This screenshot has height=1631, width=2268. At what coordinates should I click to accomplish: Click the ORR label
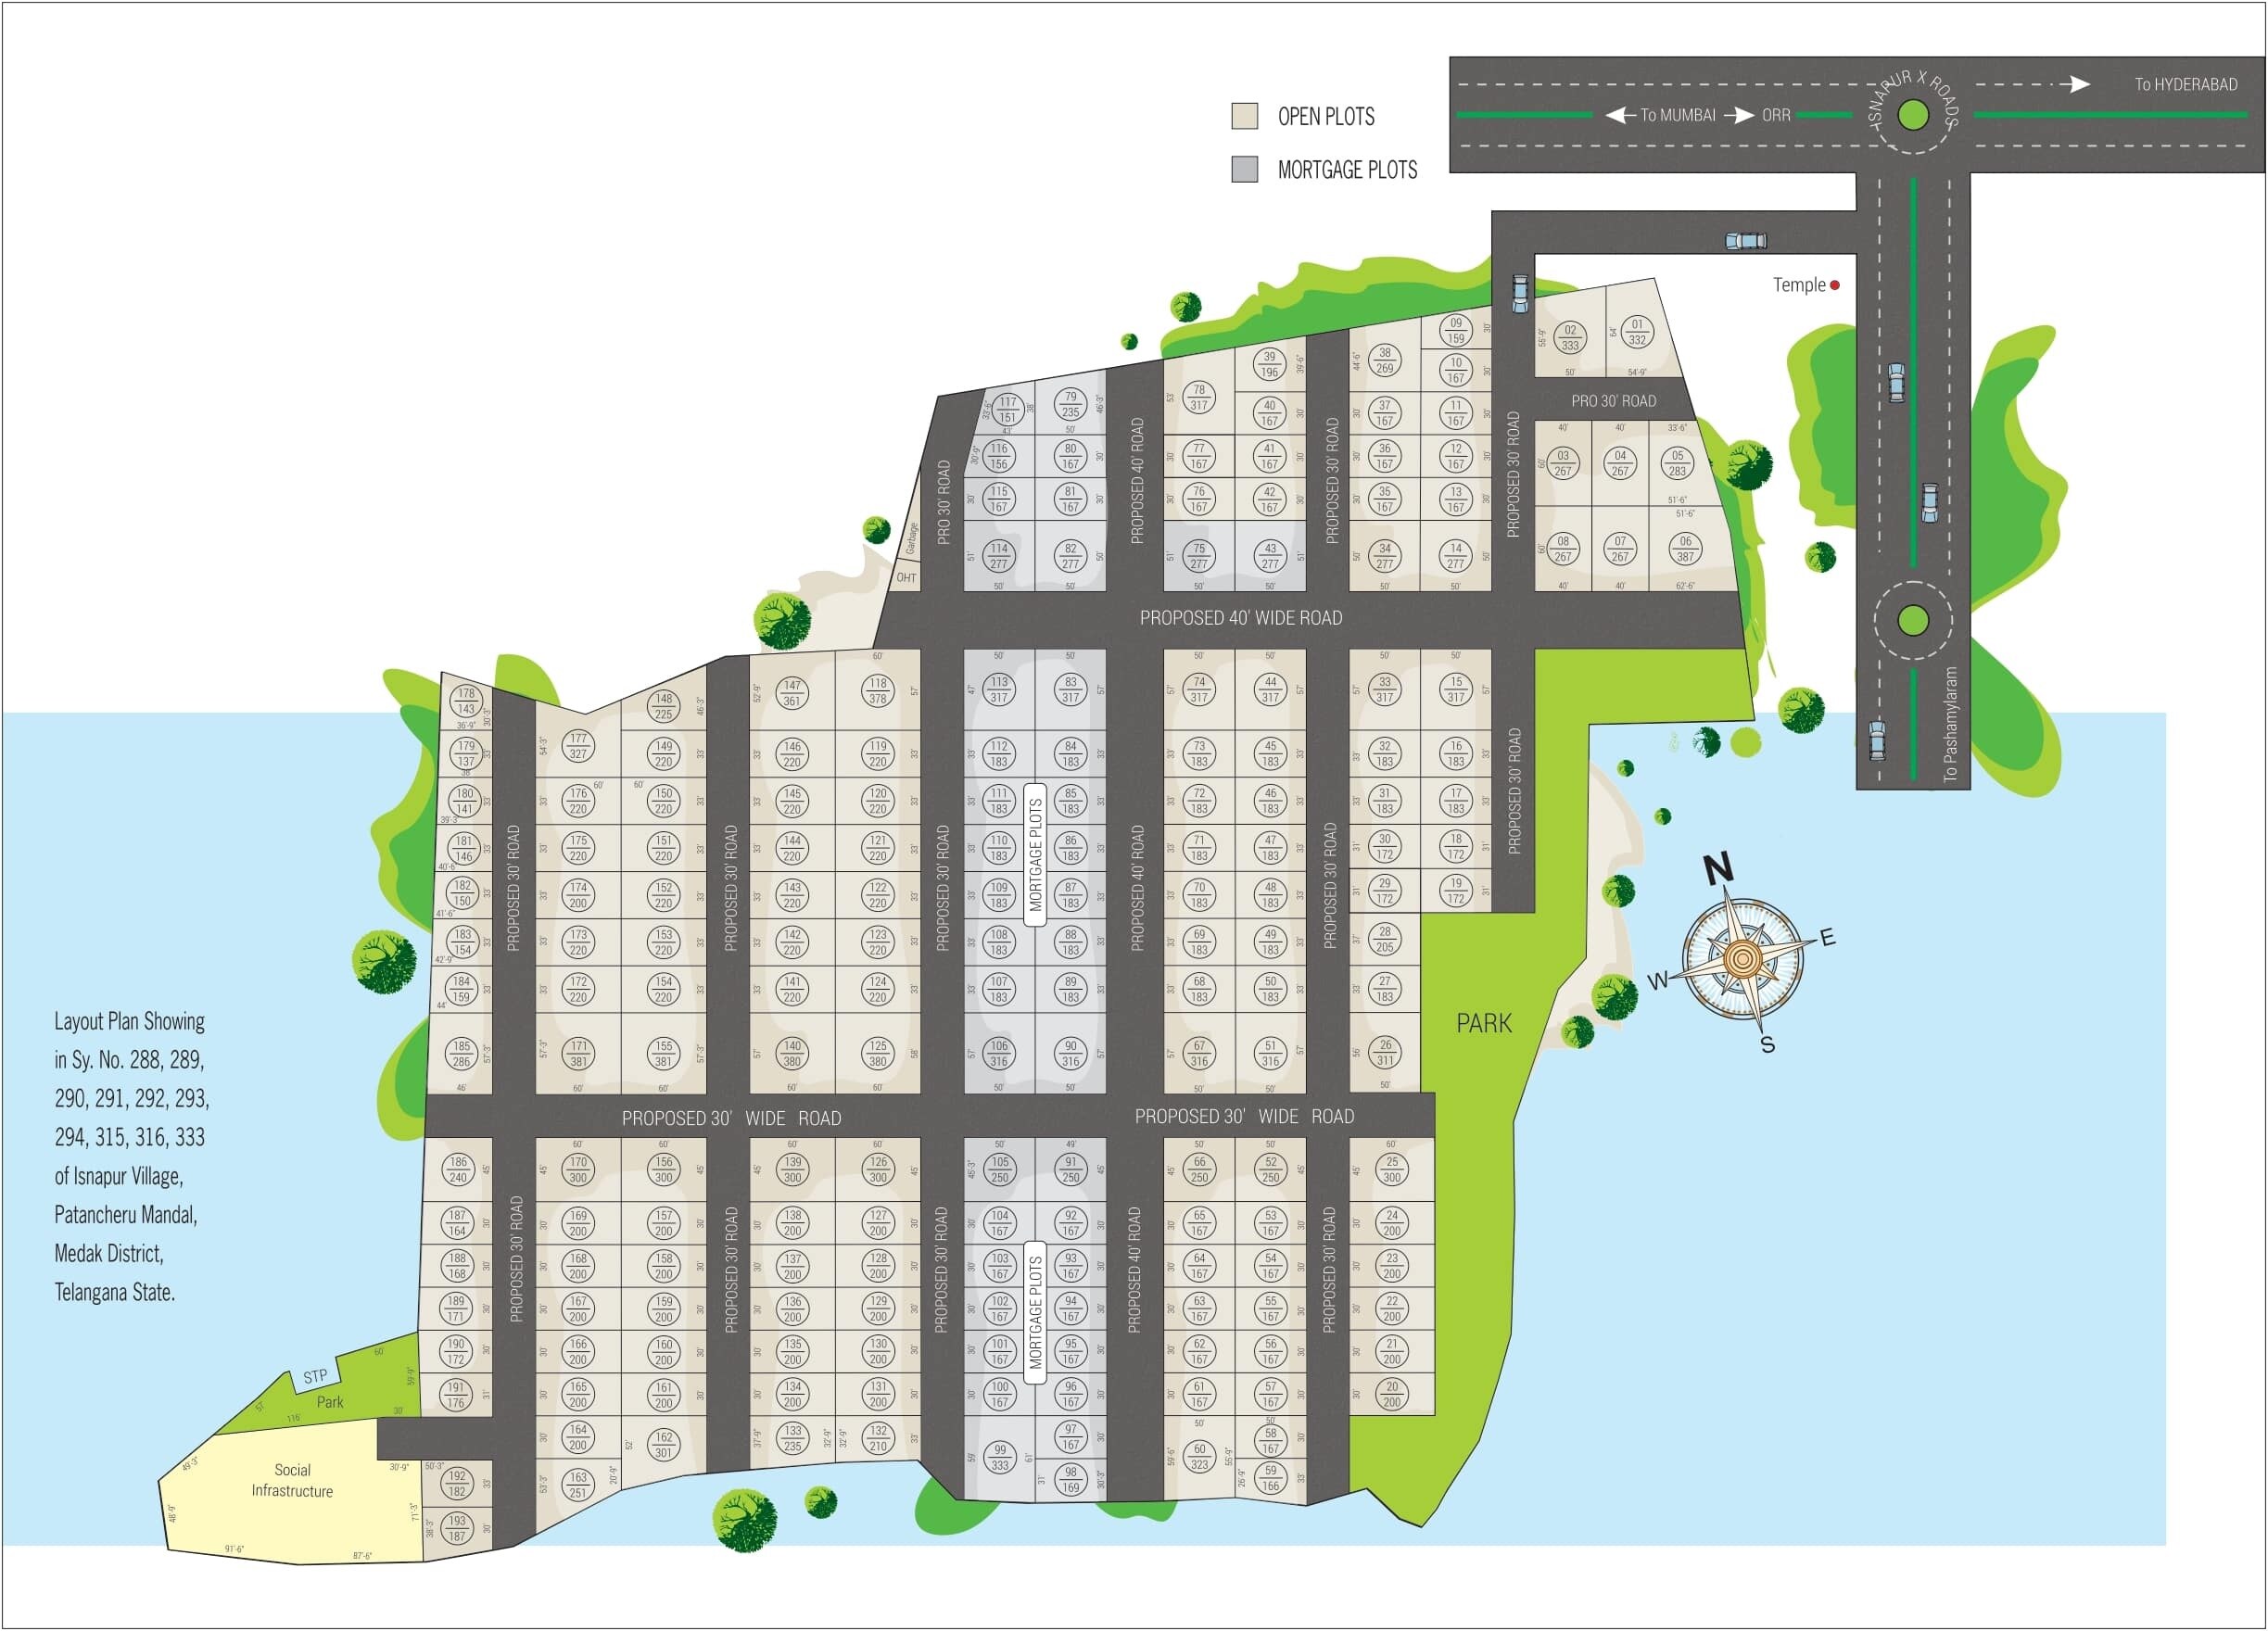[x=1776, y=115]
